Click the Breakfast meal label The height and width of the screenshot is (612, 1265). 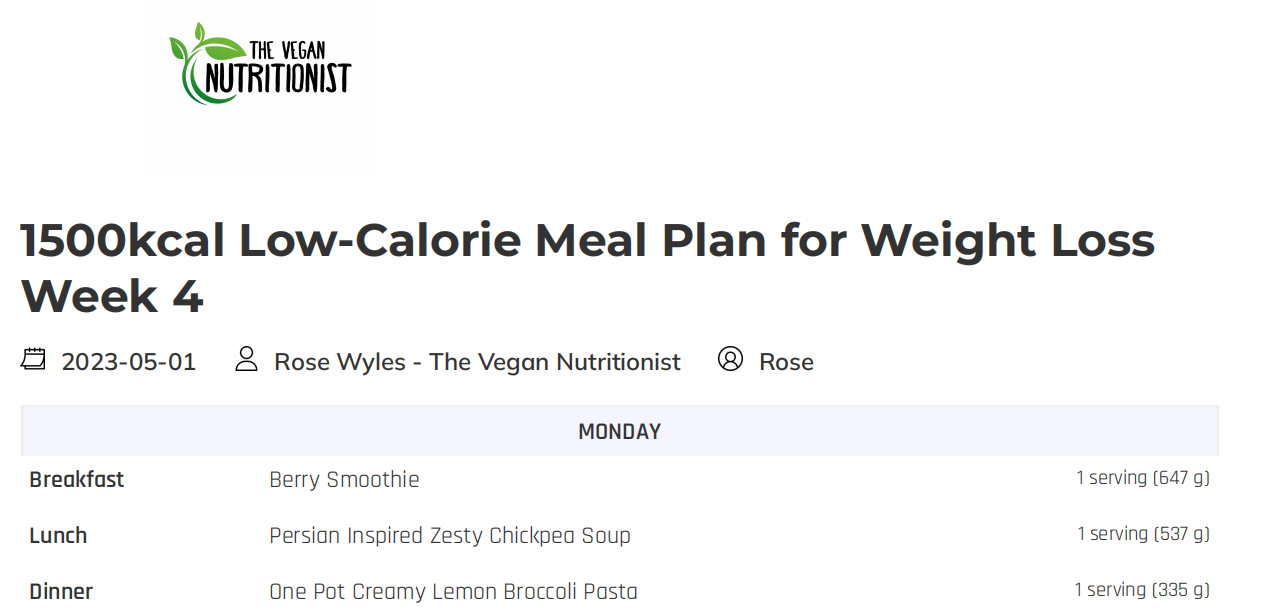77,480
